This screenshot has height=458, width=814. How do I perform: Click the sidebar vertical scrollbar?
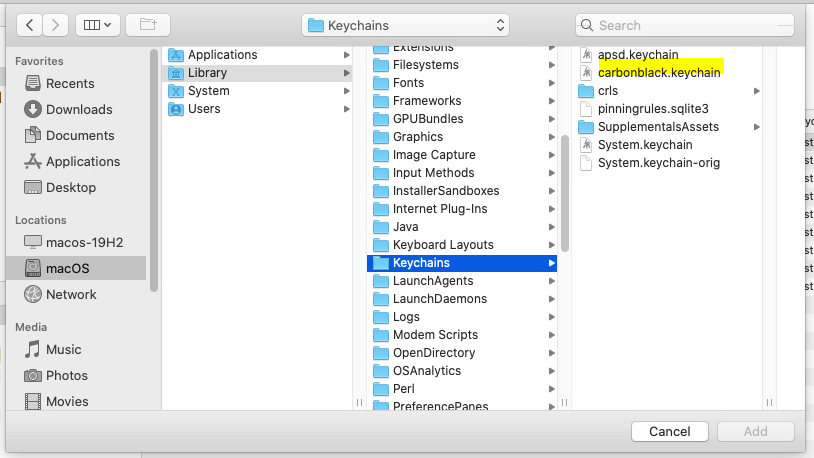tap(154, 170)
